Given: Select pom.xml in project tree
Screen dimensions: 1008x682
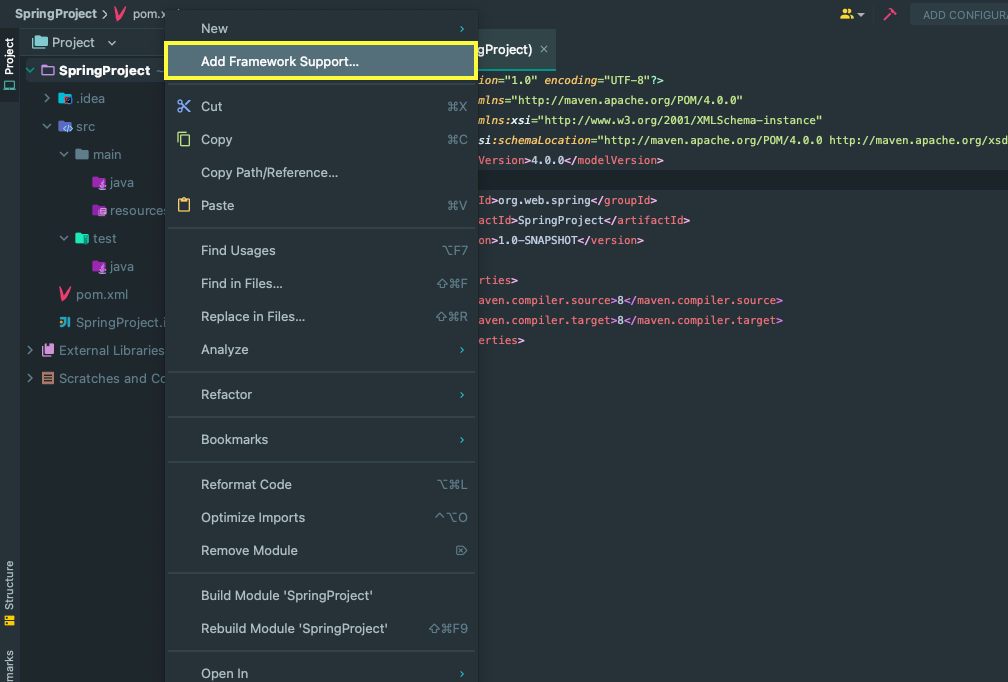Looking at the screenshot, I should 102,294.
